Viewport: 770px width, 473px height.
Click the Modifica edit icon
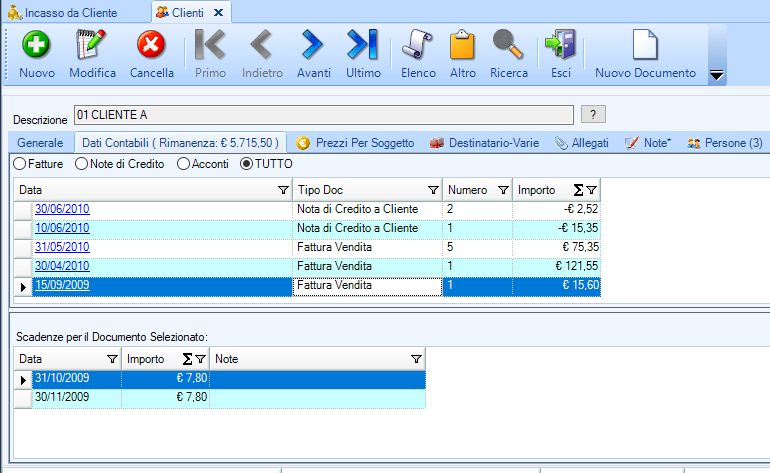pos(92,46)
